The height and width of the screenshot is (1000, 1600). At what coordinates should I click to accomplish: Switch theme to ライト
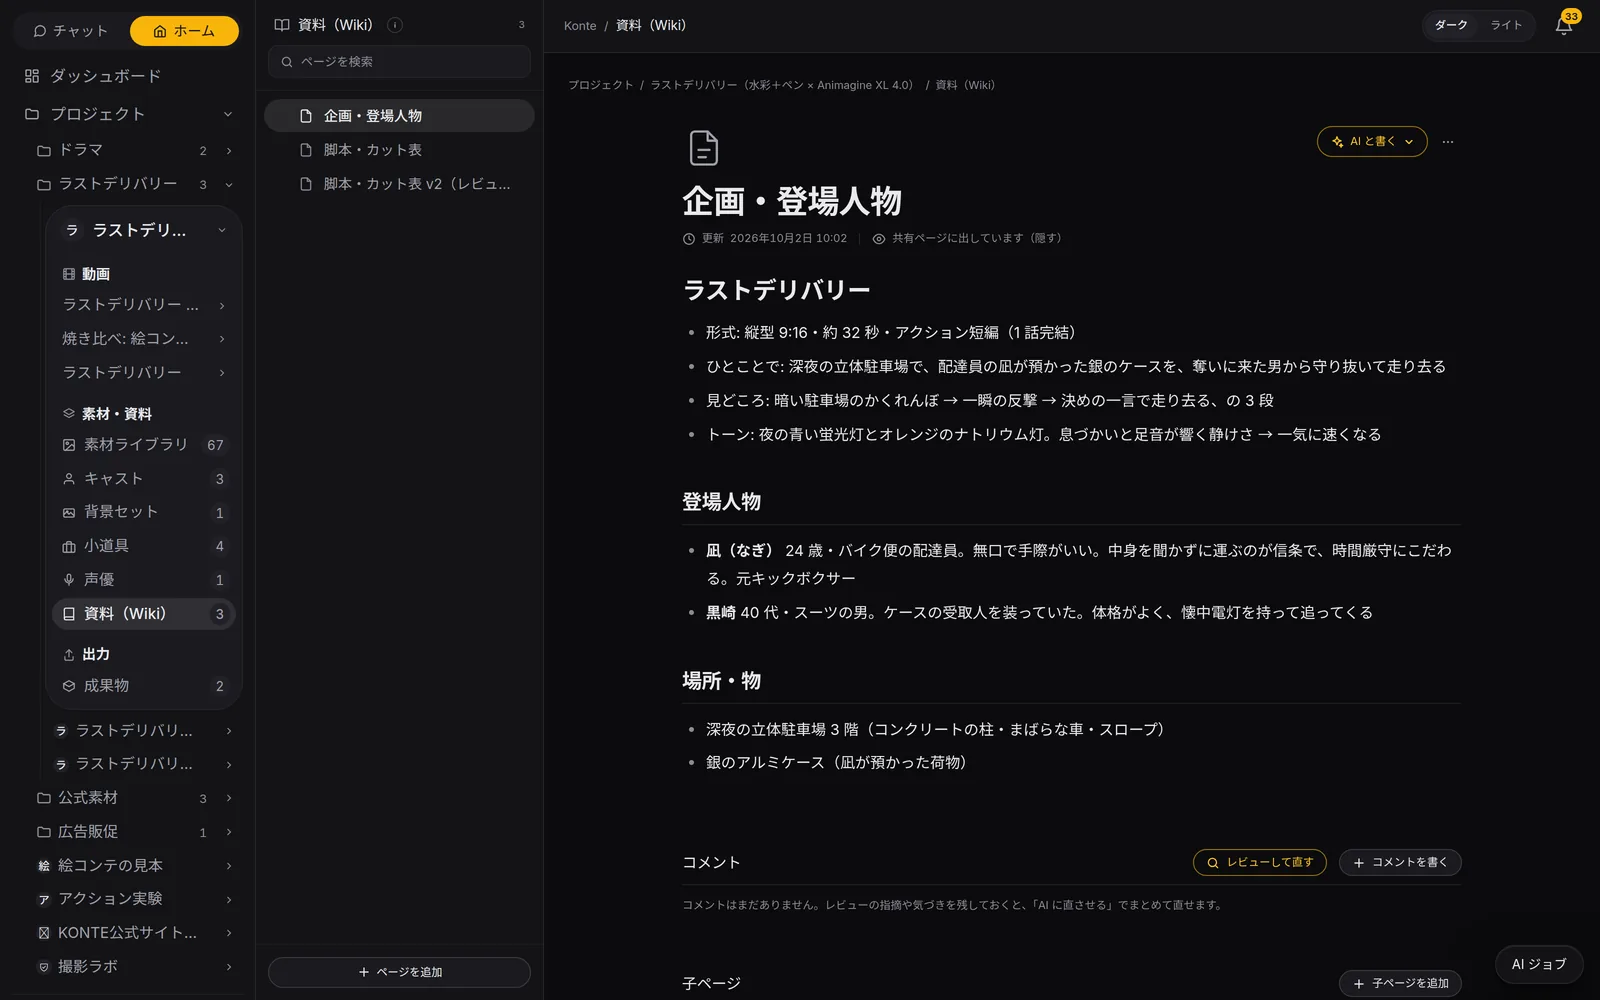click(1506, 25)
